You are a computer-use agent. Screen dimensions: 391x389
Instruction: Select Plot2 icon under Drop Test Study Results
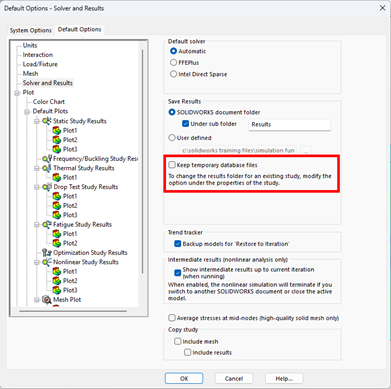click(x=57, y=205)
